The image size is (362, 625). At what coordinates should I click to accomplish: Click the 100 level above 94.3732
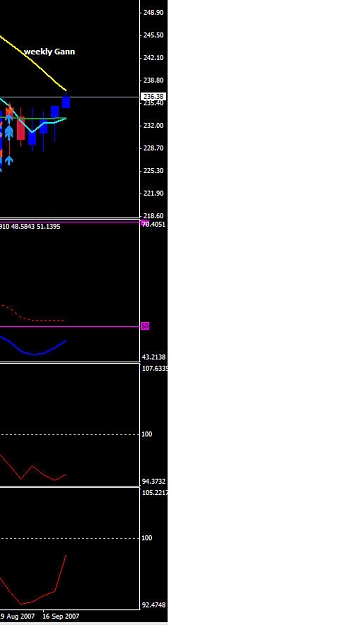[x=147, y=434]
